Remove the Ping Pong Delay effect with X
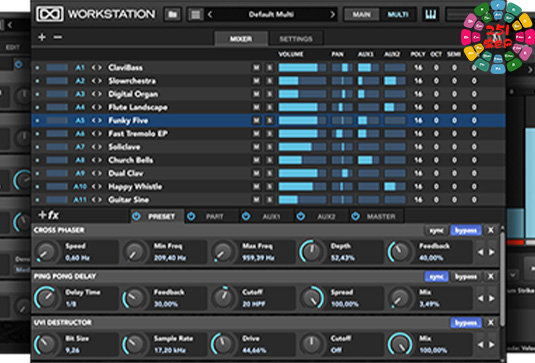 click(491, 276)
